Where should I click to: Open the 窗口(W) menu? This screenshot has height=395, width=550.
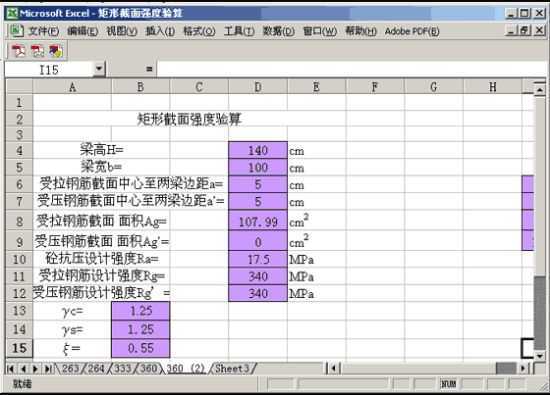point(320,32)
